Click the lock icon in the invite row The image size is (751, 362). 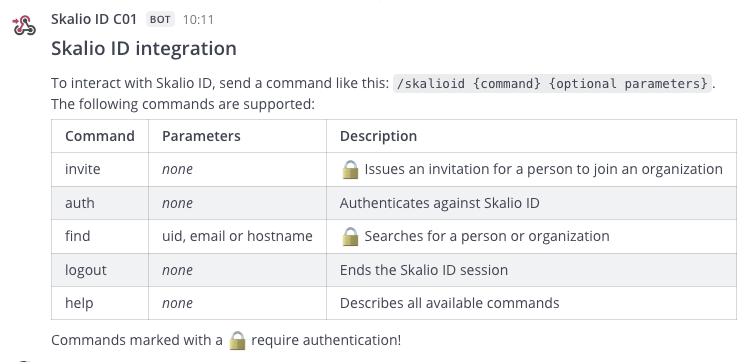350,170
